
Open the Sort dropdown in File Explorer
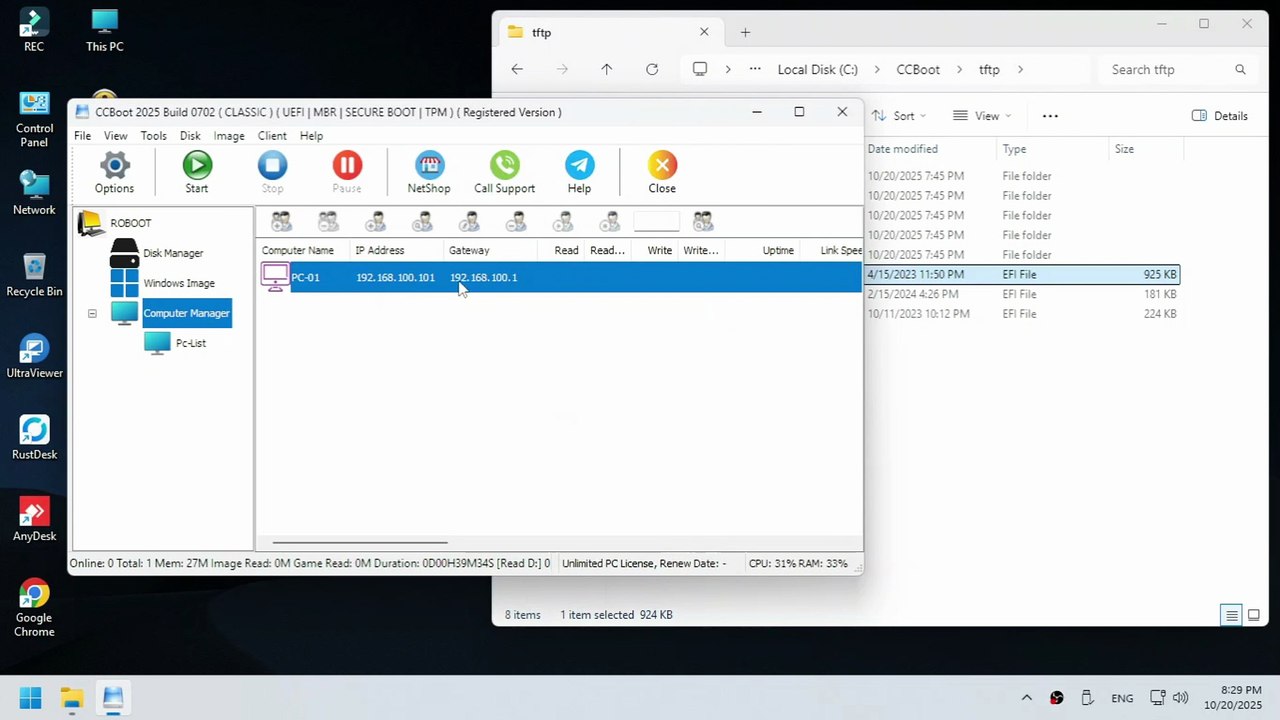coord(899,116)
